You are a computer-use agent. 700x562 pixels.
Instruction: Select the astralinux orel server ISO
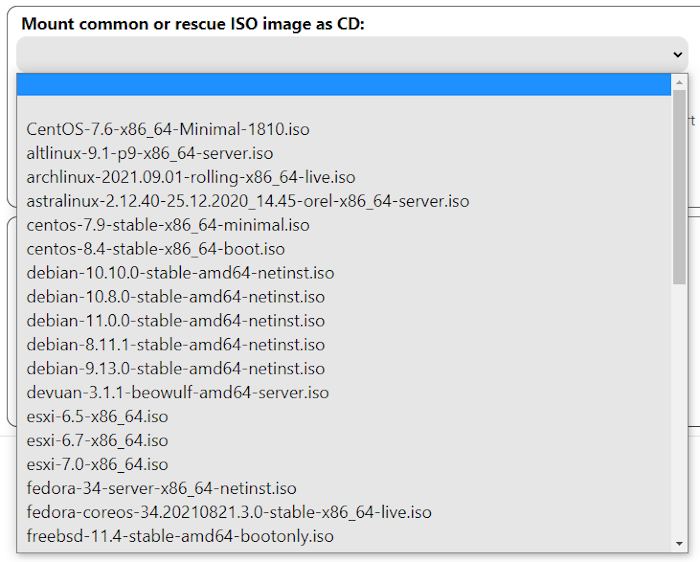click(x=247, y=201)
